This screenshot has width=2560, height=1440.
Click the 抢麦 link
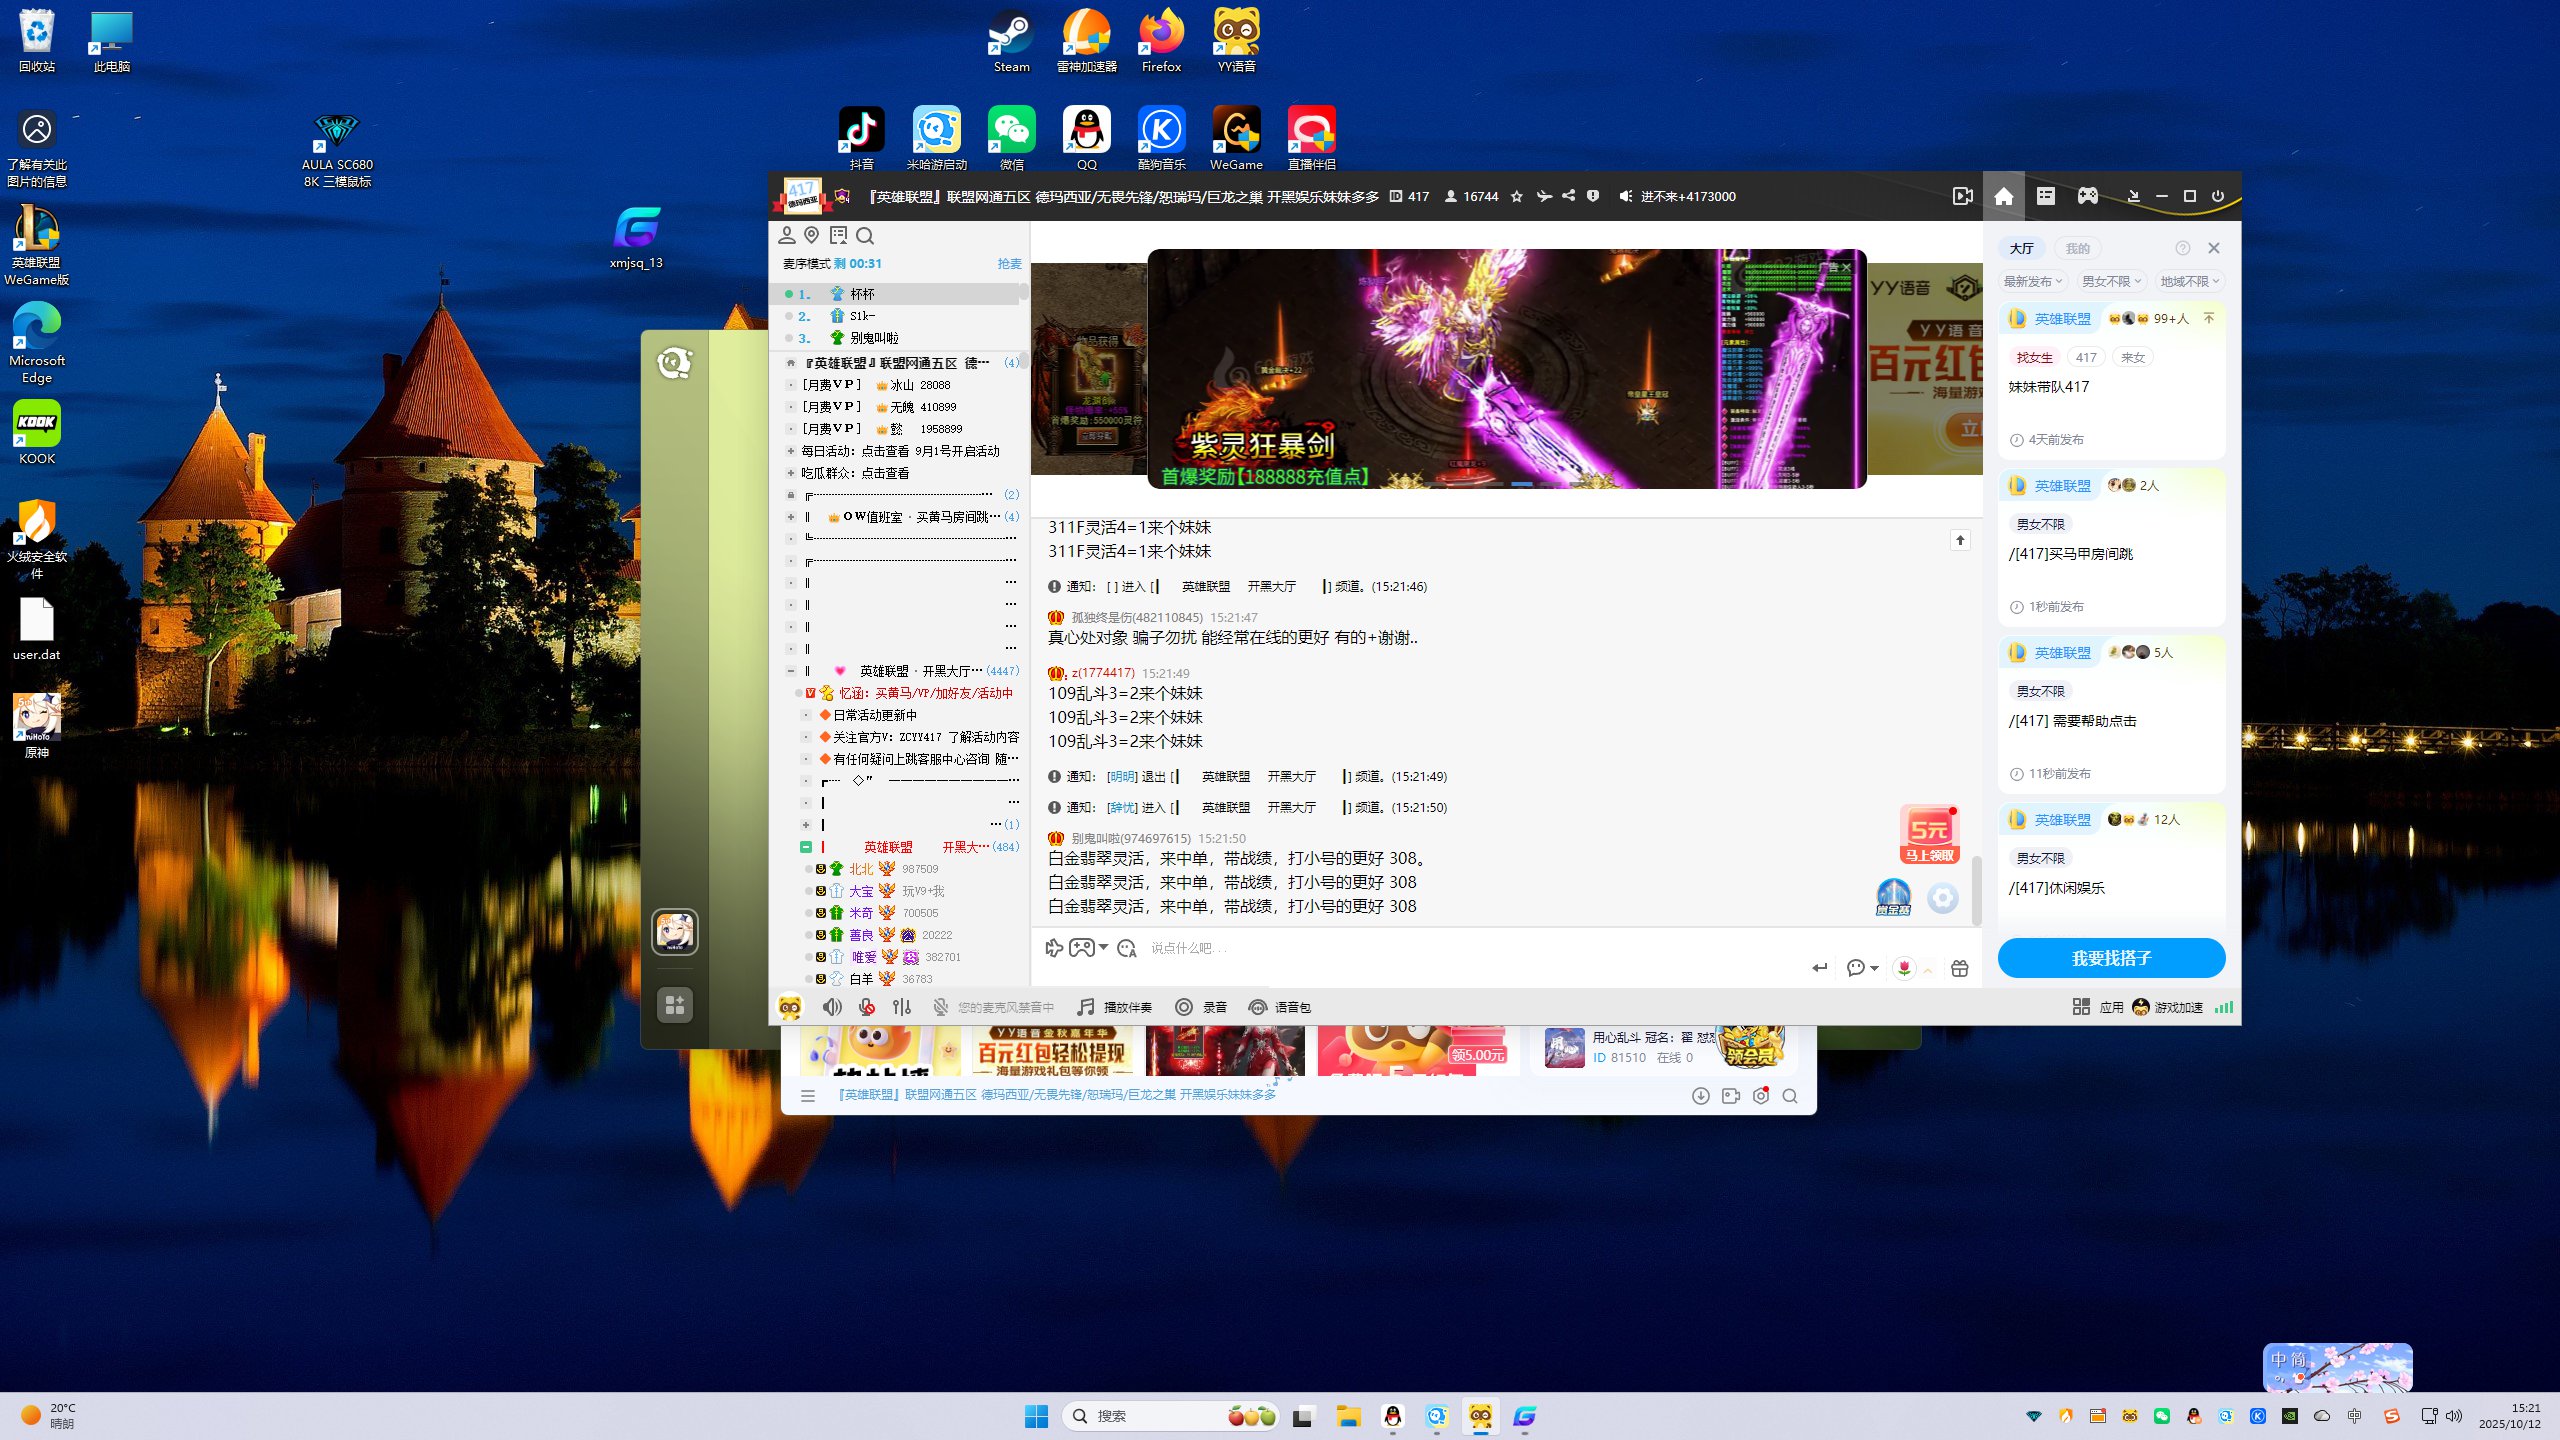[x=1009, y=264]
